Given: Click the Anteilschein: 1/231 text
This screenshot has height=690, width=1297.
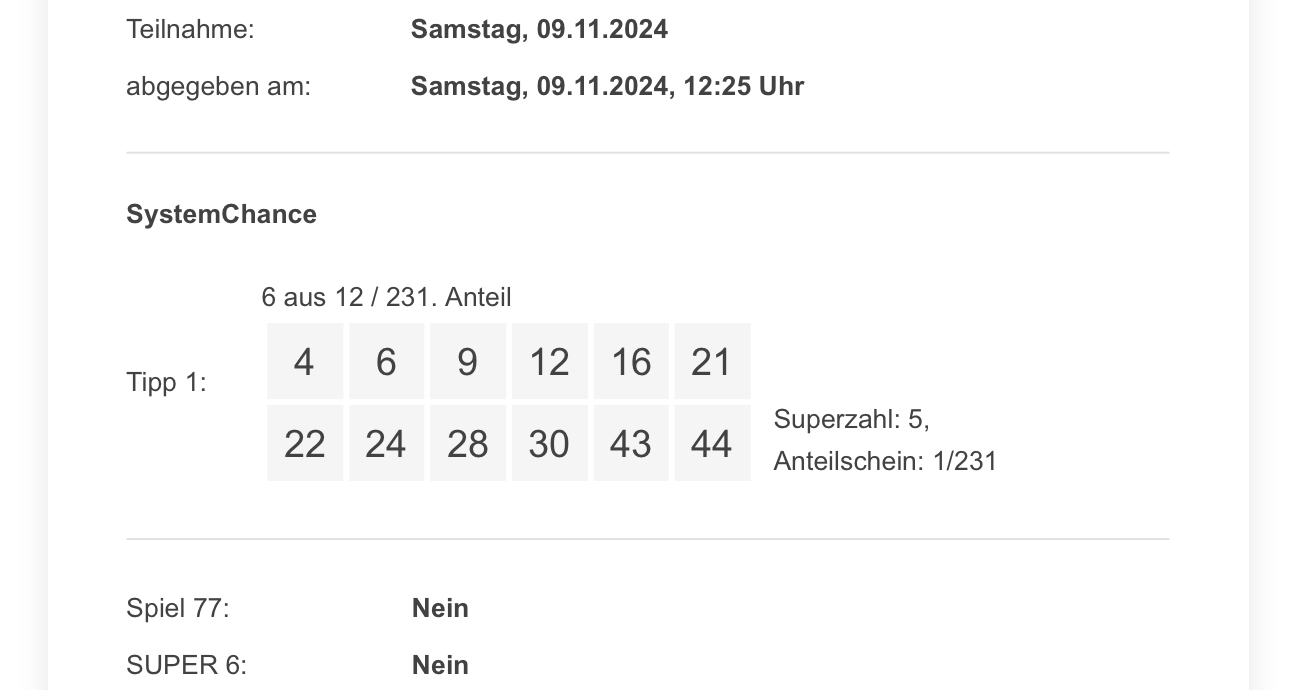Looking at the screenshot, I should pos(885,461).
